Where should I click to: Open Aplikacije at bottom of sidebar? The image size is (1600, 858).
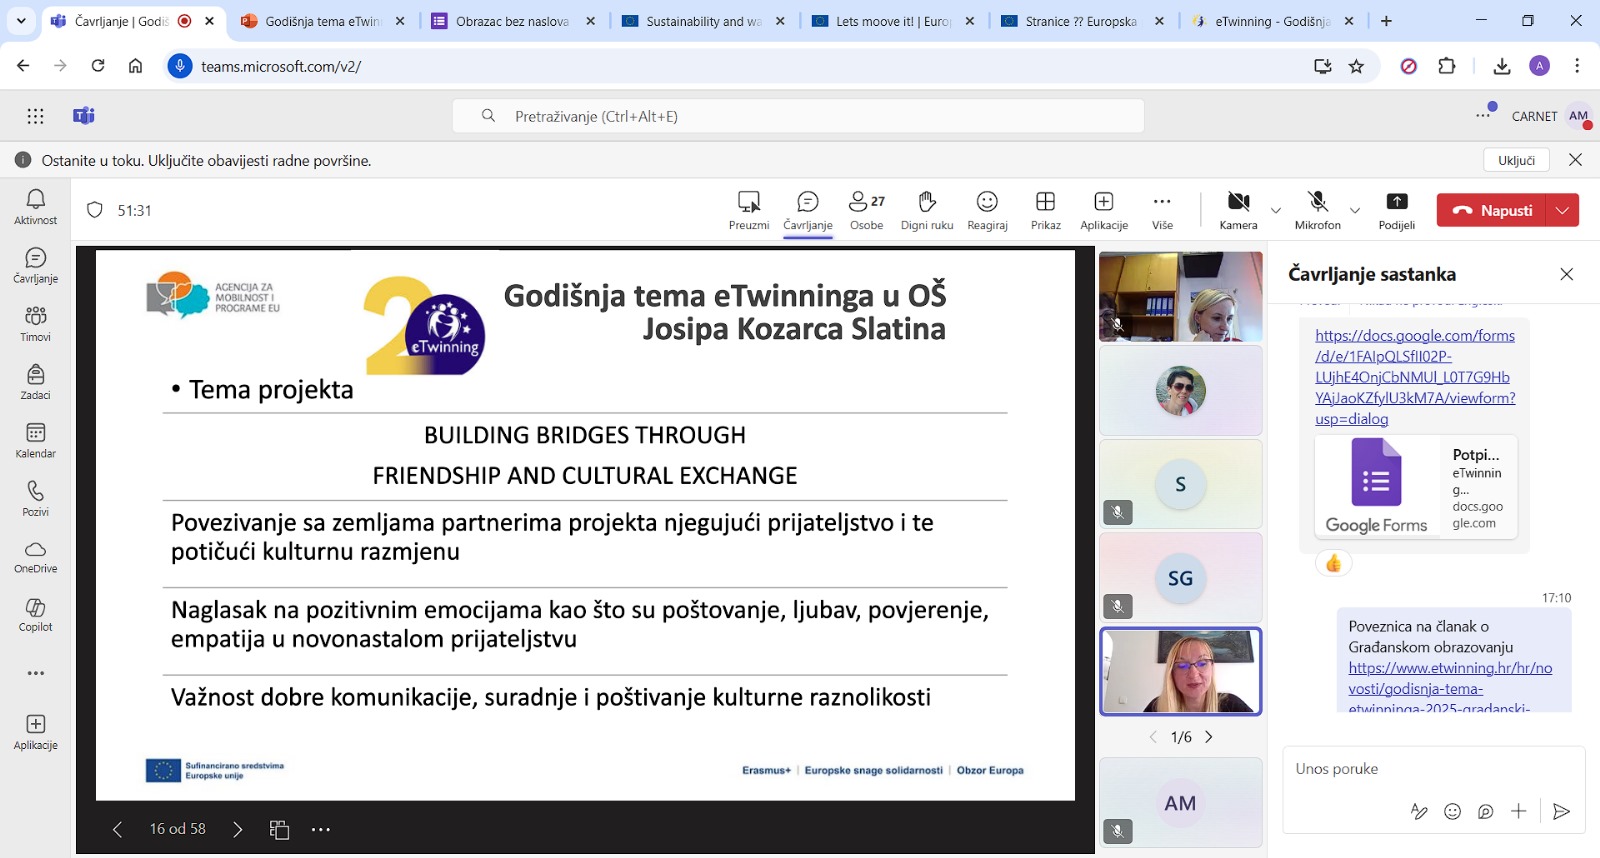click(x=35, y=732)
